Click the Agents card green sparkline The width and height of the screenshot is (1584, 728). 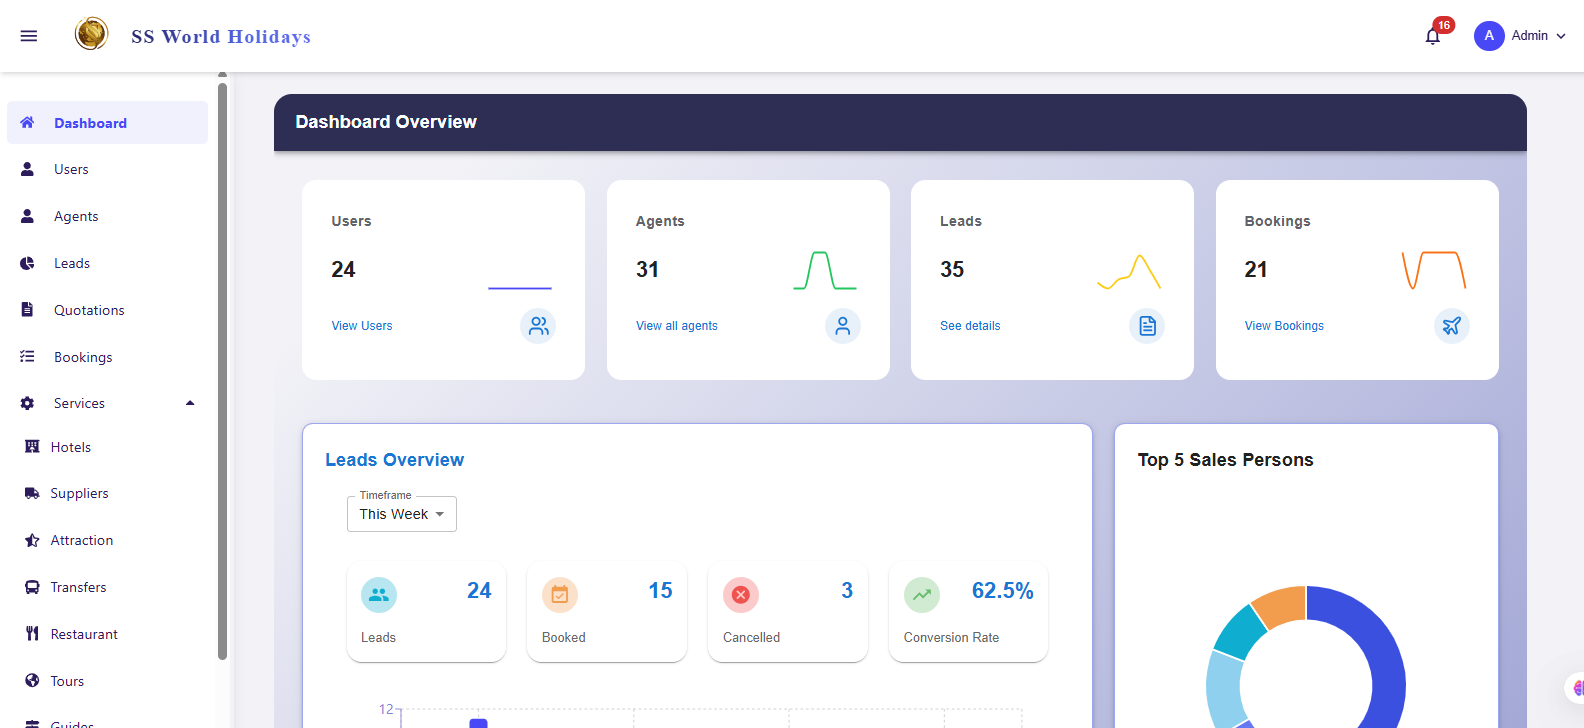pos(825,271)
